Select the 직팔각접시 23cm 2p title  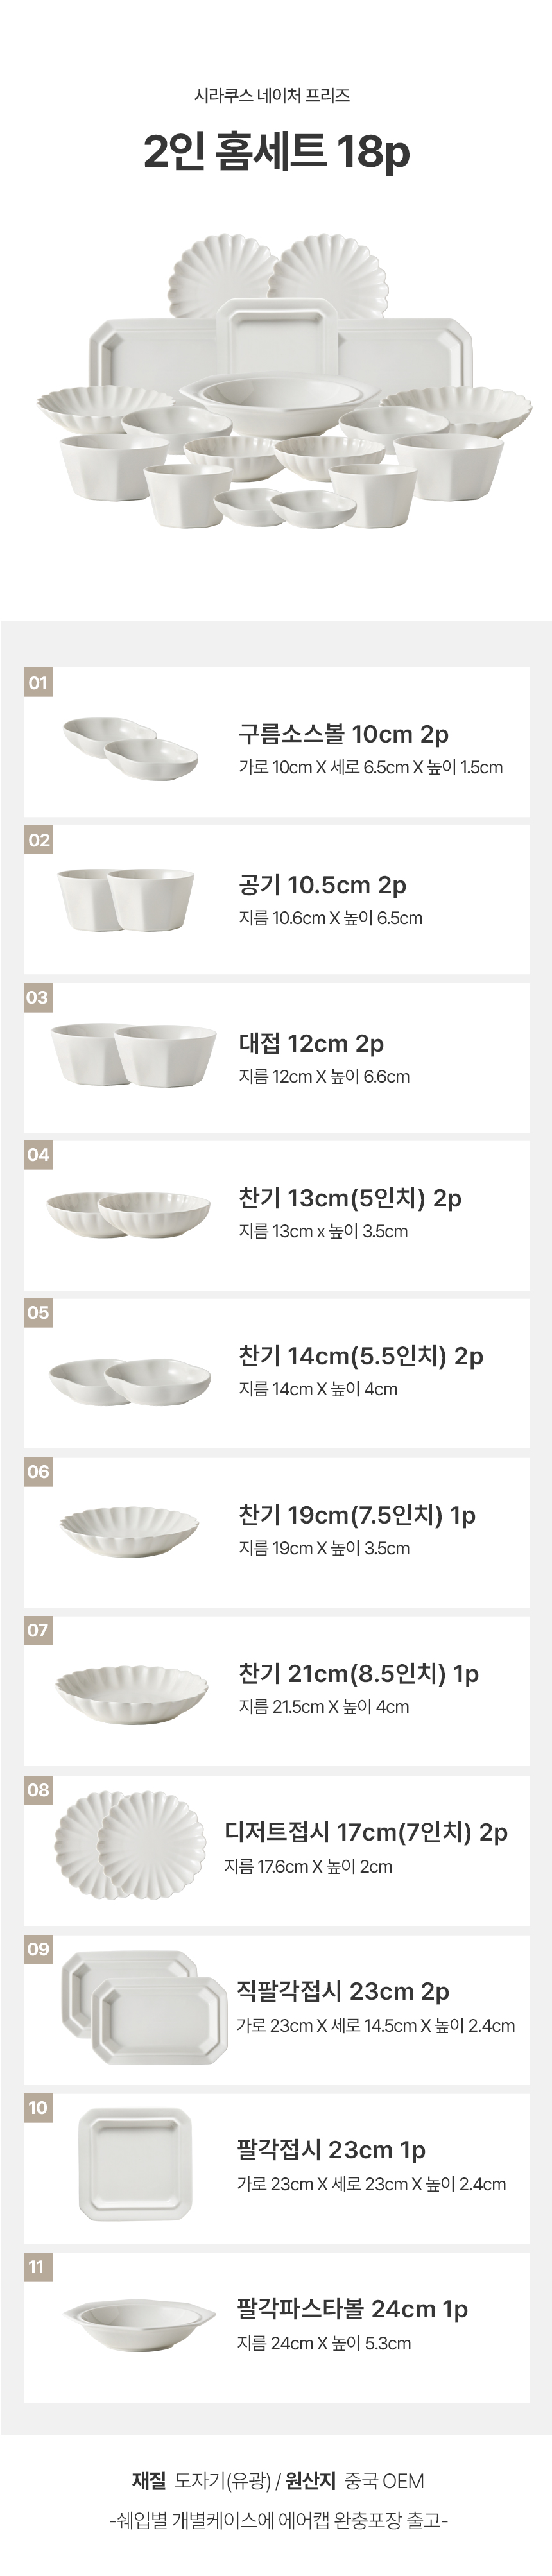342,1991
